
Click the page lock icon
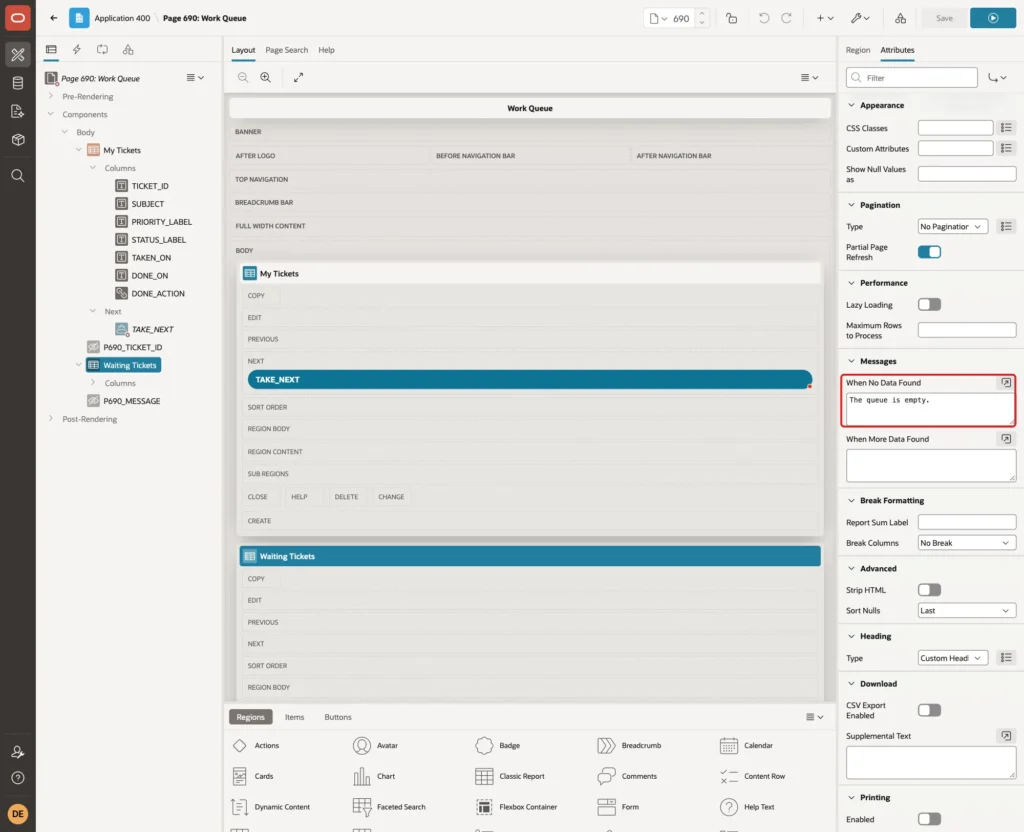731,18
